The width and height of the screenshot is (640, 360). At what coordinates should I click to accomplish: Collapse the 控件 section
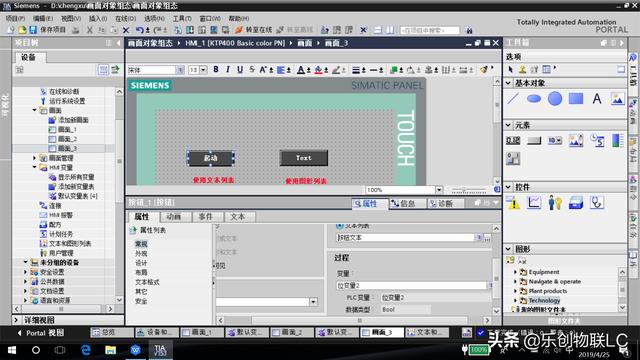509,187
